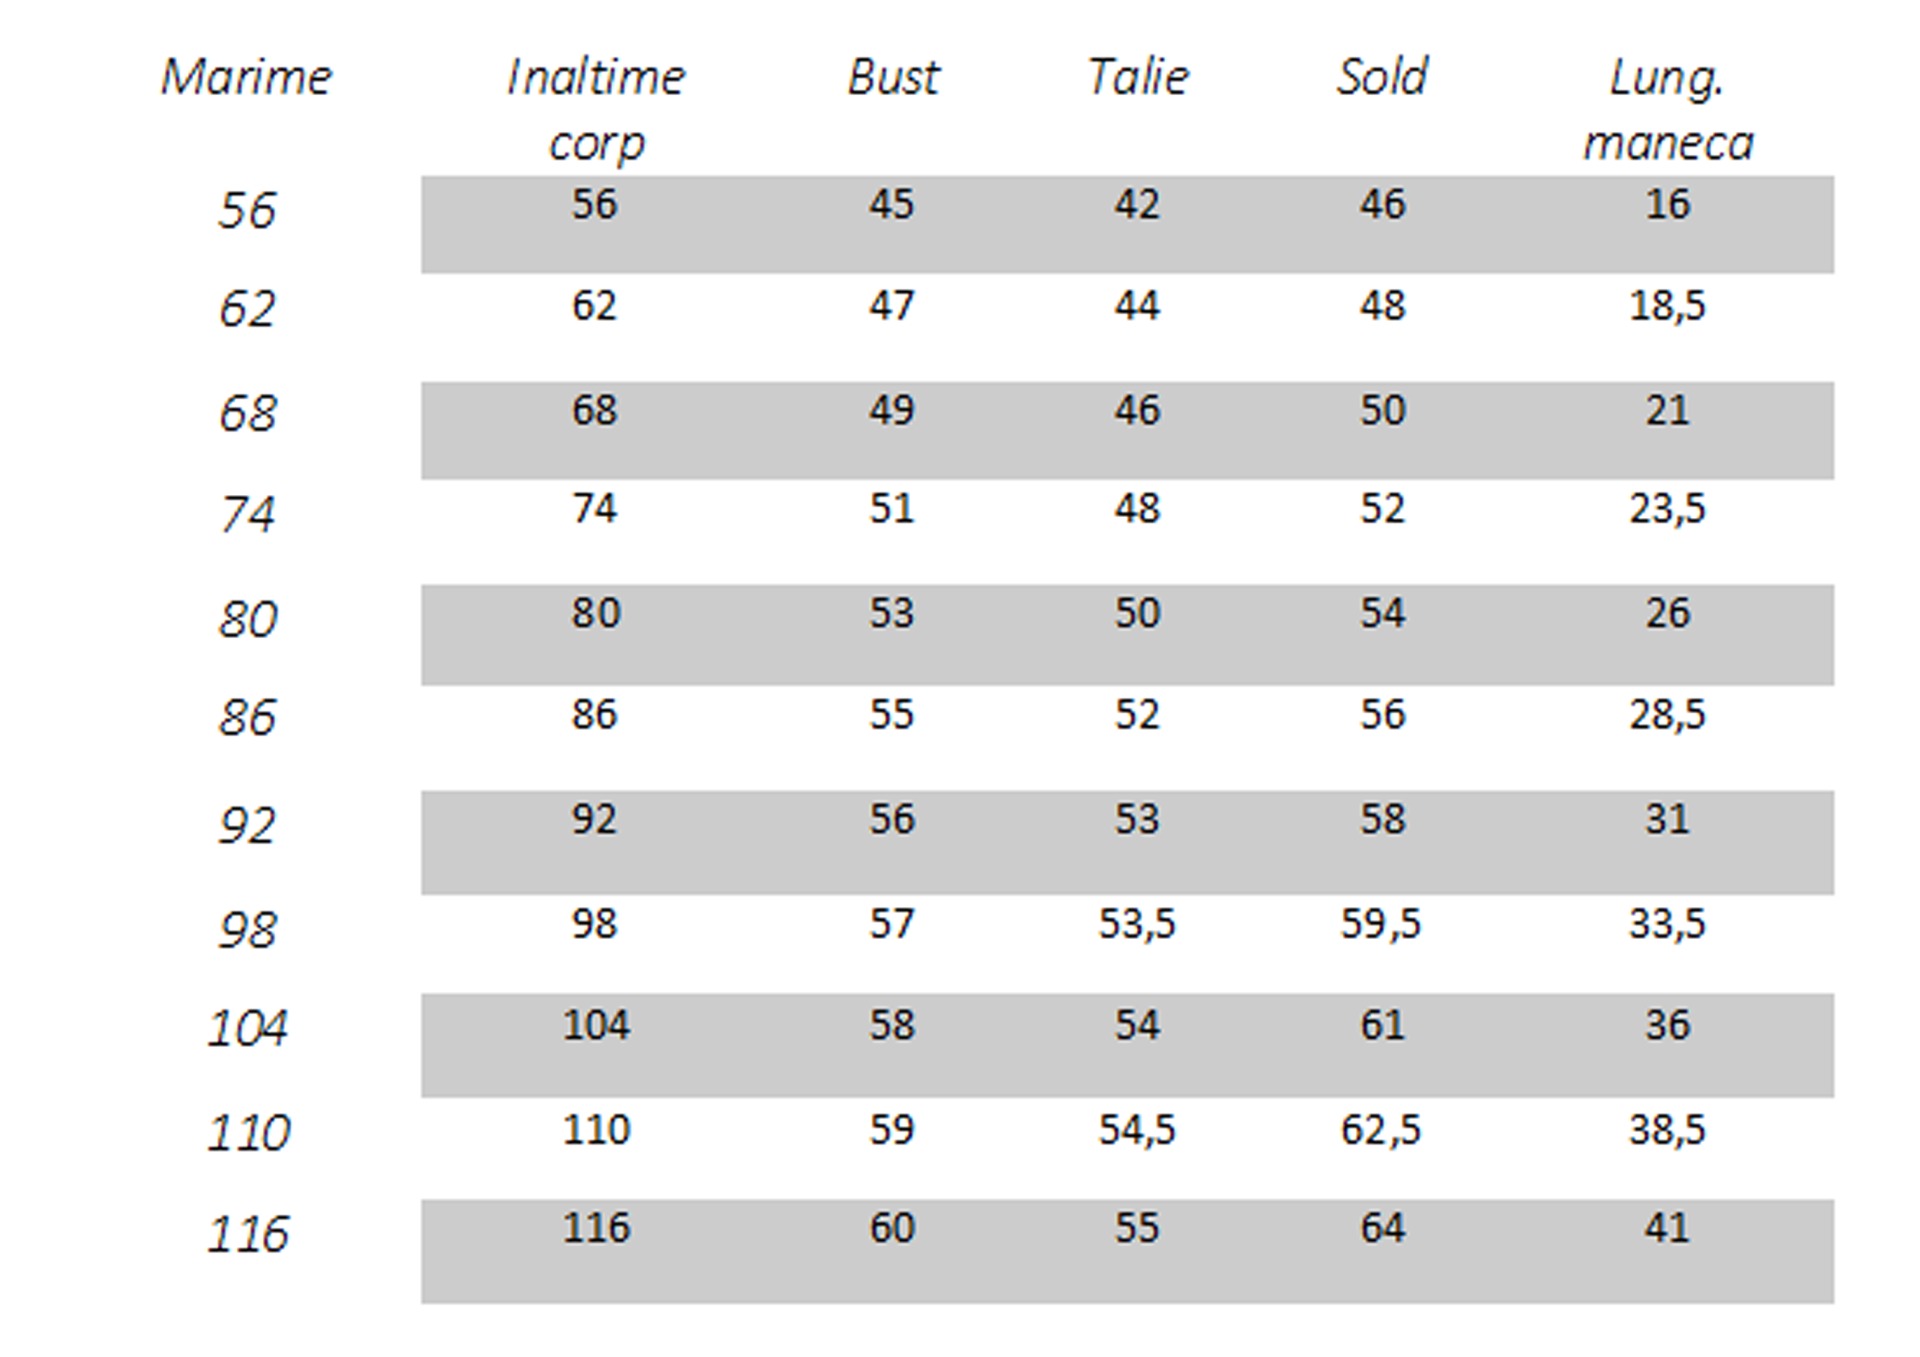Viewport: 1920px width, 1357px height.
Task: Select size 74 row label
Action: tap(246, 514)
